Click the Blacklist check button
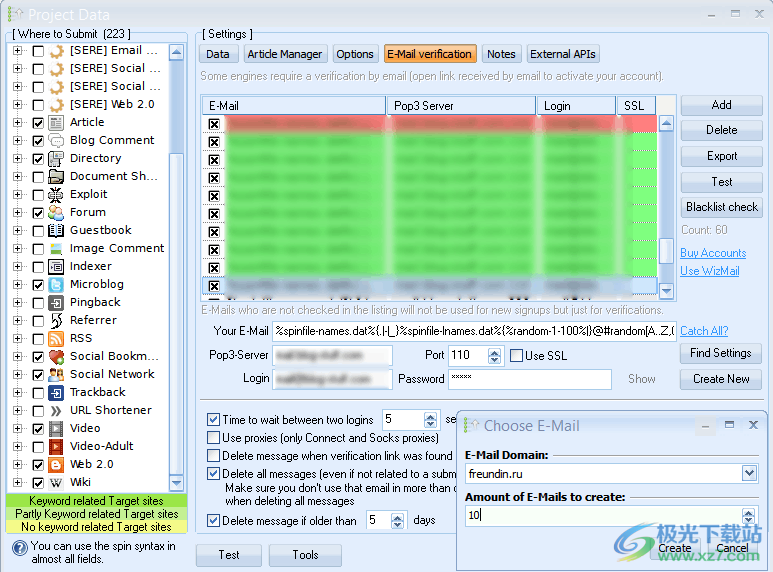This screenshot has width=773, height=572. click(x=721, y=207)
